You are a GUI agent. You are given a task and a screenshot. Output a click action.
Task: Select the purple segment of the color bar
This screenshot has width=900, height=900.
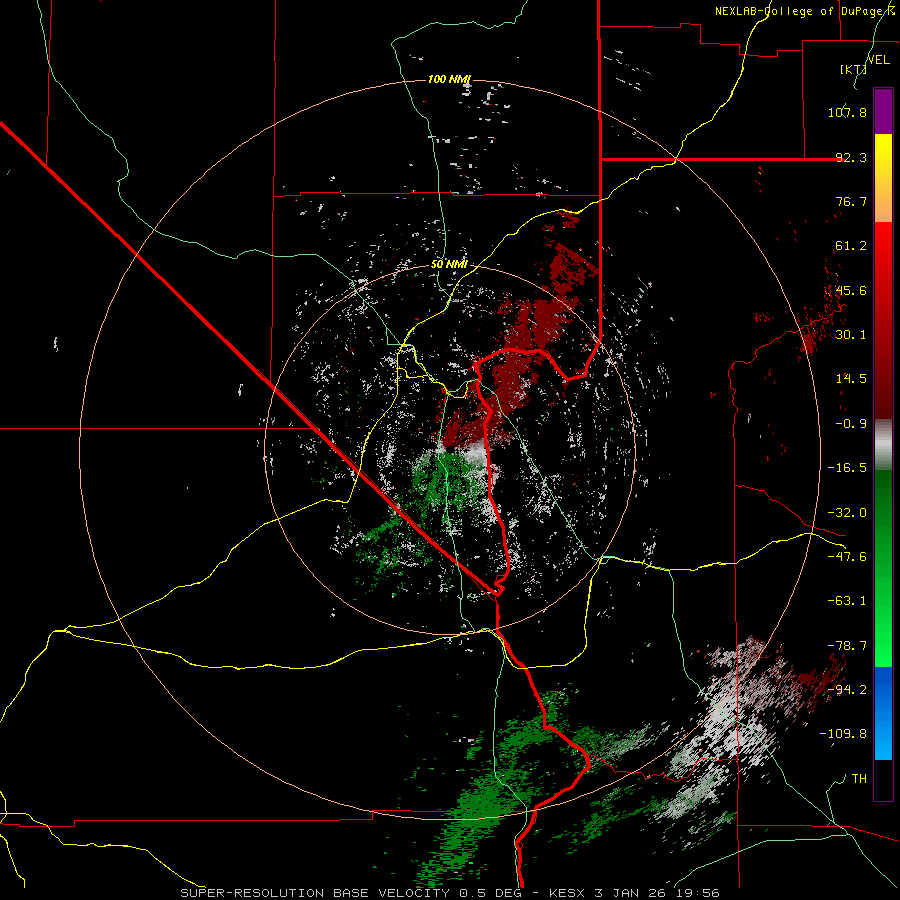tap(883, 111)
